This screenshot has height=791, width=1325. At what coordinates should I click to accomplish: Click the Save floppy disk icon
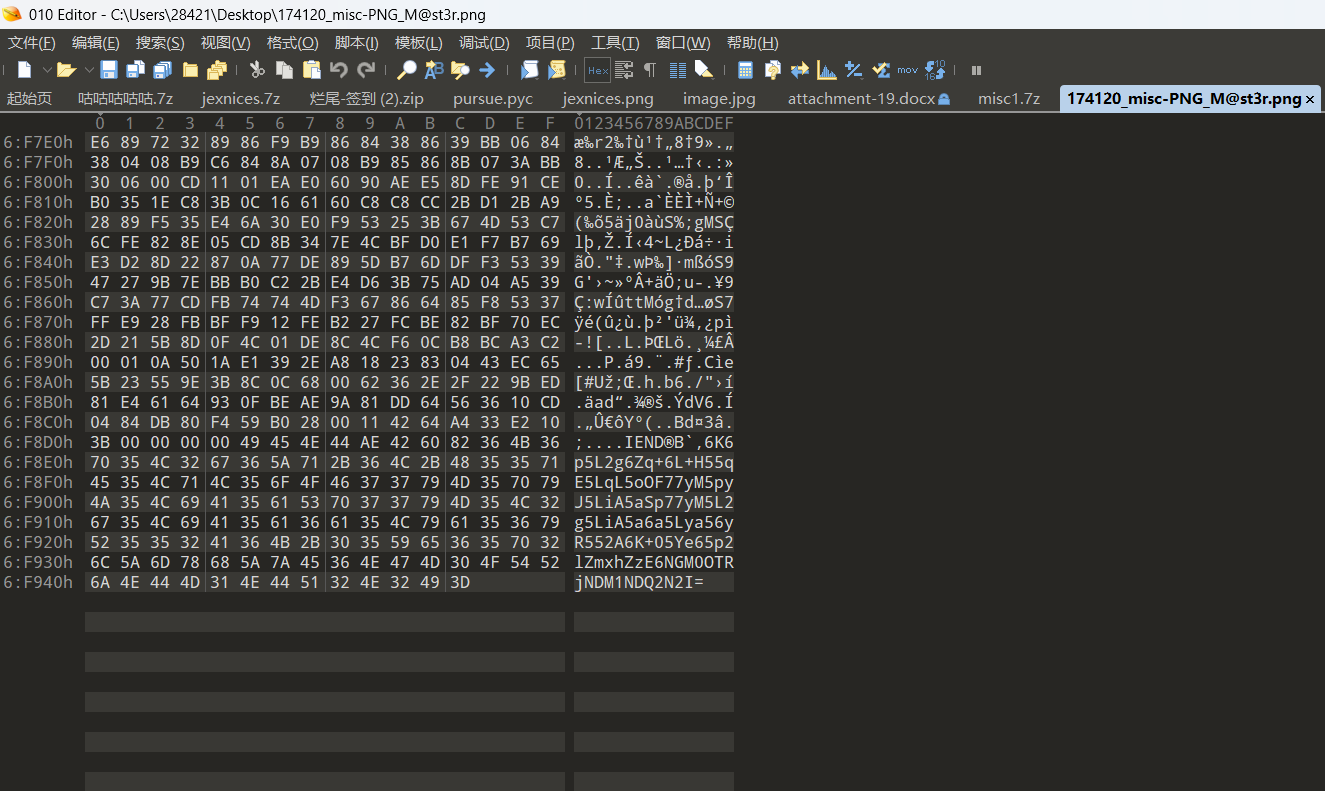click(x=109, y=70)
